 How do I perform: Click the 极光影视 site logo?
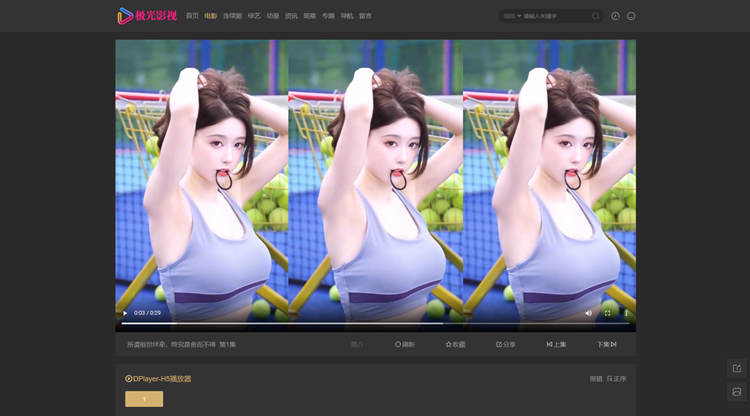(x=147, y=15)
